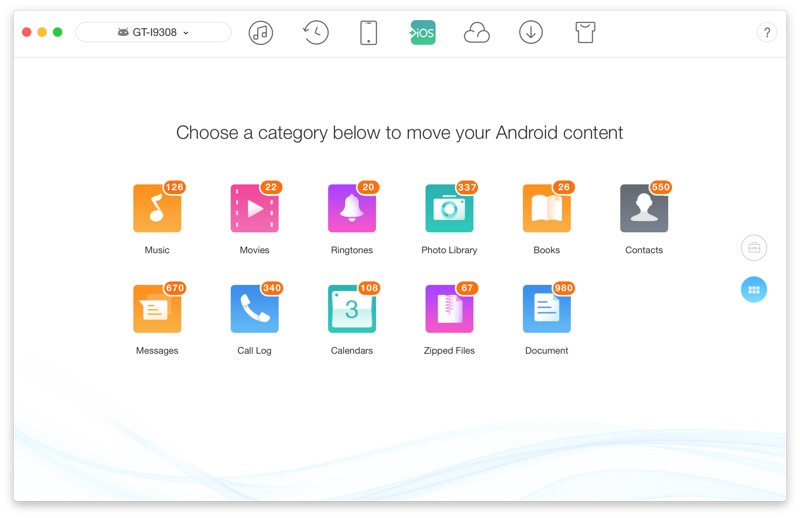
Task: Open the download arrow toolbar tab
Action: click(531, 33)
